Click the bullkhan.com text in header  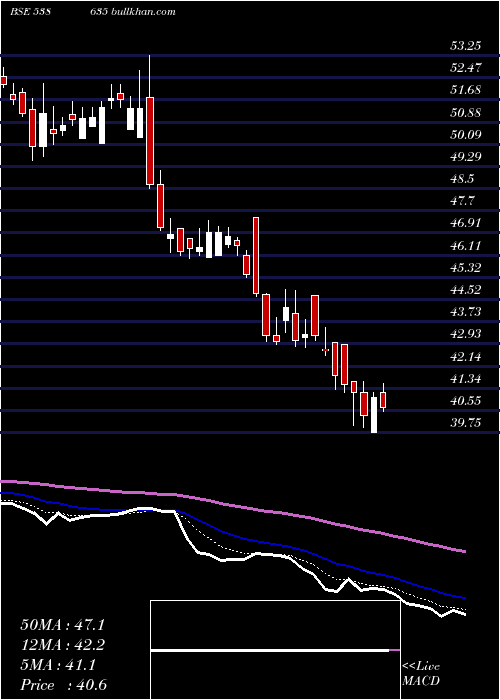point(142,12)
